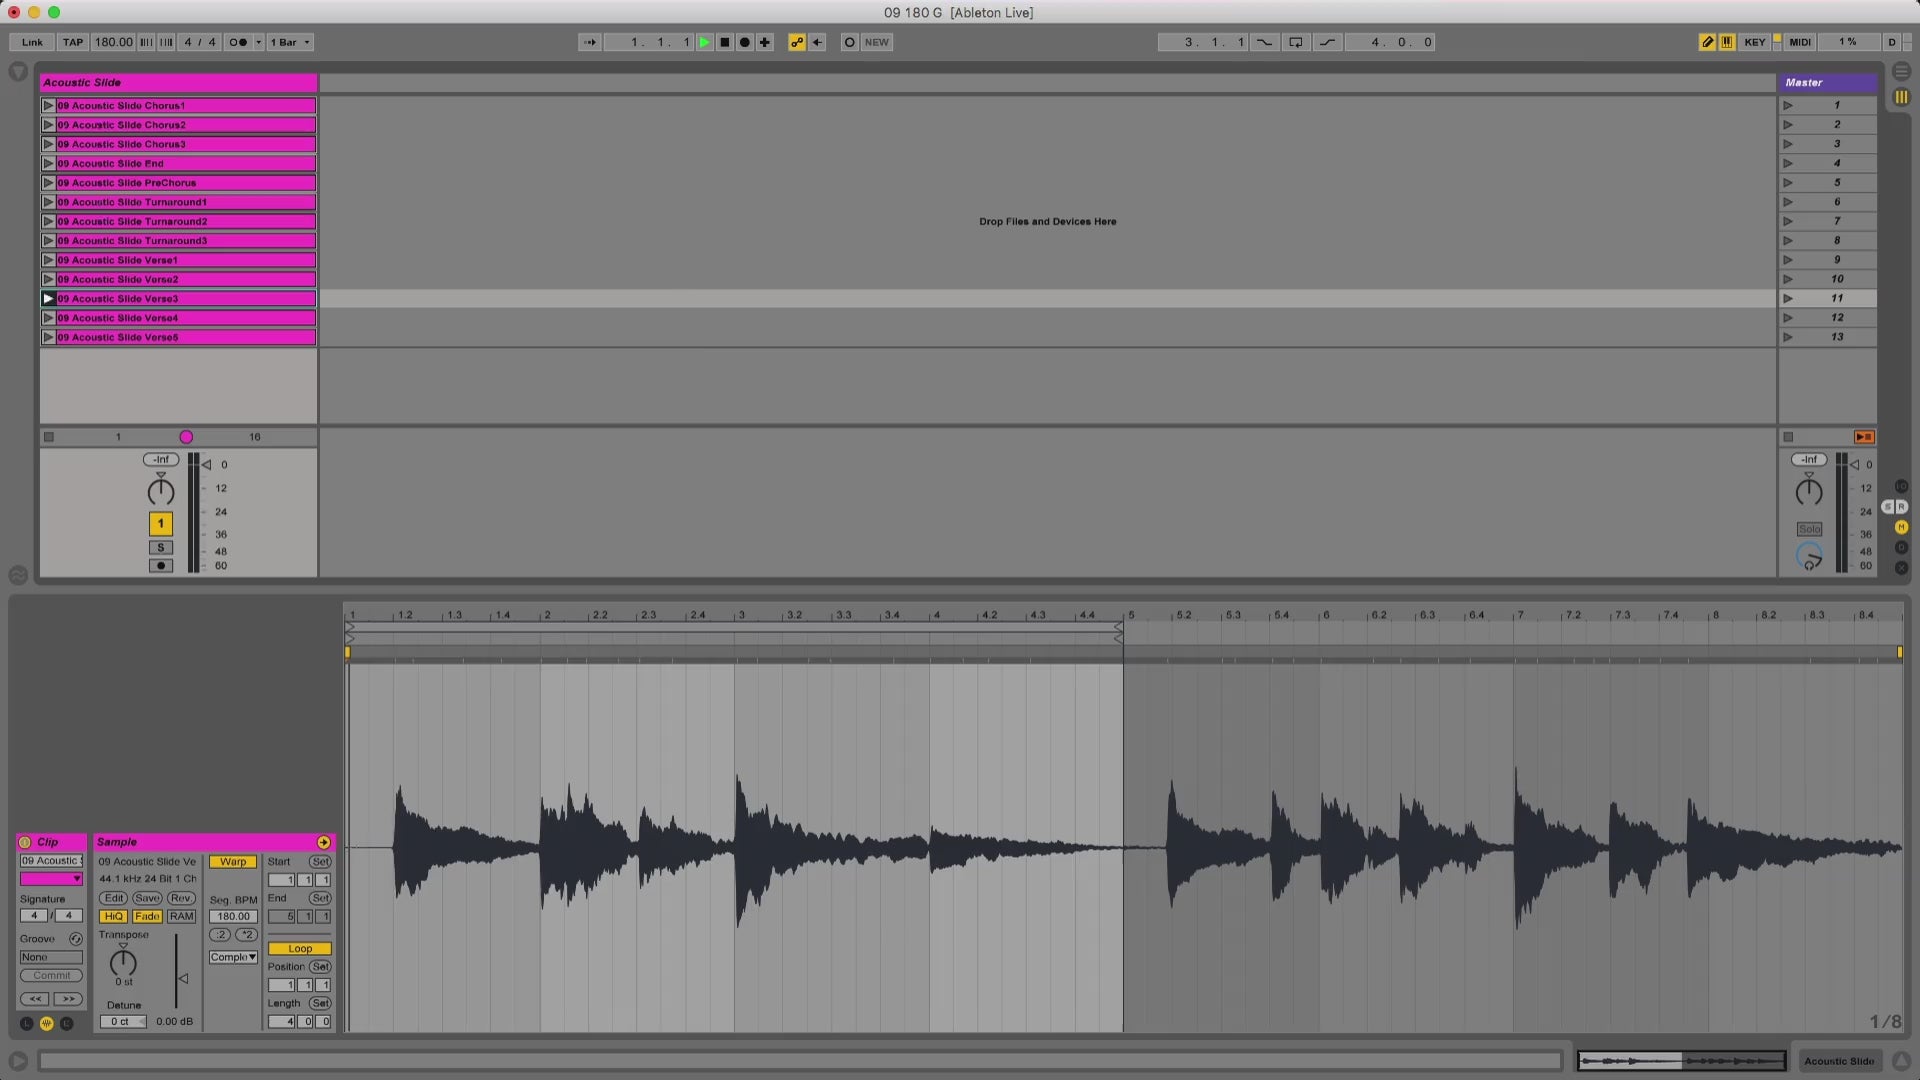This screenshot has height=1080, width=1920.
Task: Open the Groove None chooser
Action: click(52, 957)
